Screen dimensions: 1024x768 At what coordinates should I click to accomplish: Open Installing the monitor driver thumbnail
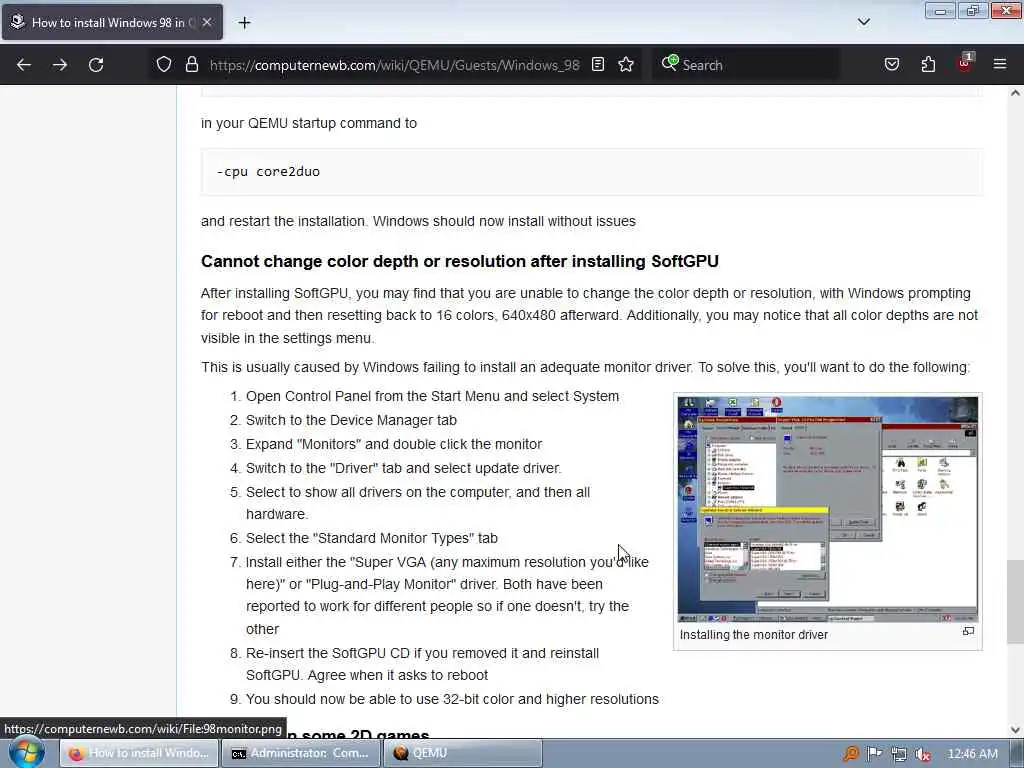pyautogui.click(x=827, y=509)
